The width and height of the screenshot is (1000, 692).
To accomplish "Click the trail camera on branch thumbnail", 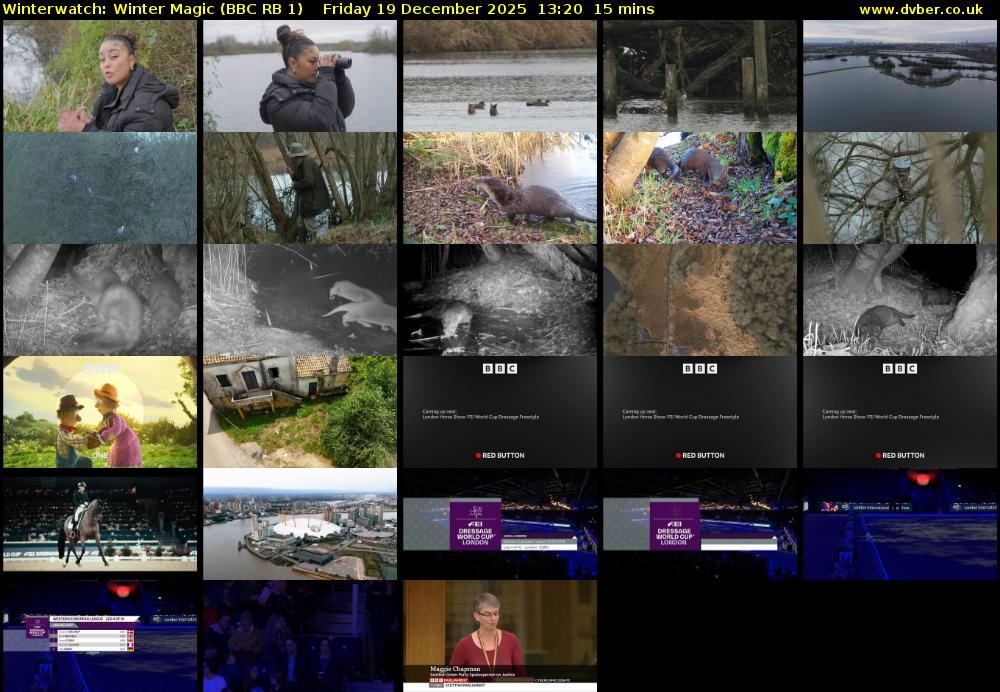I will 900,188.
